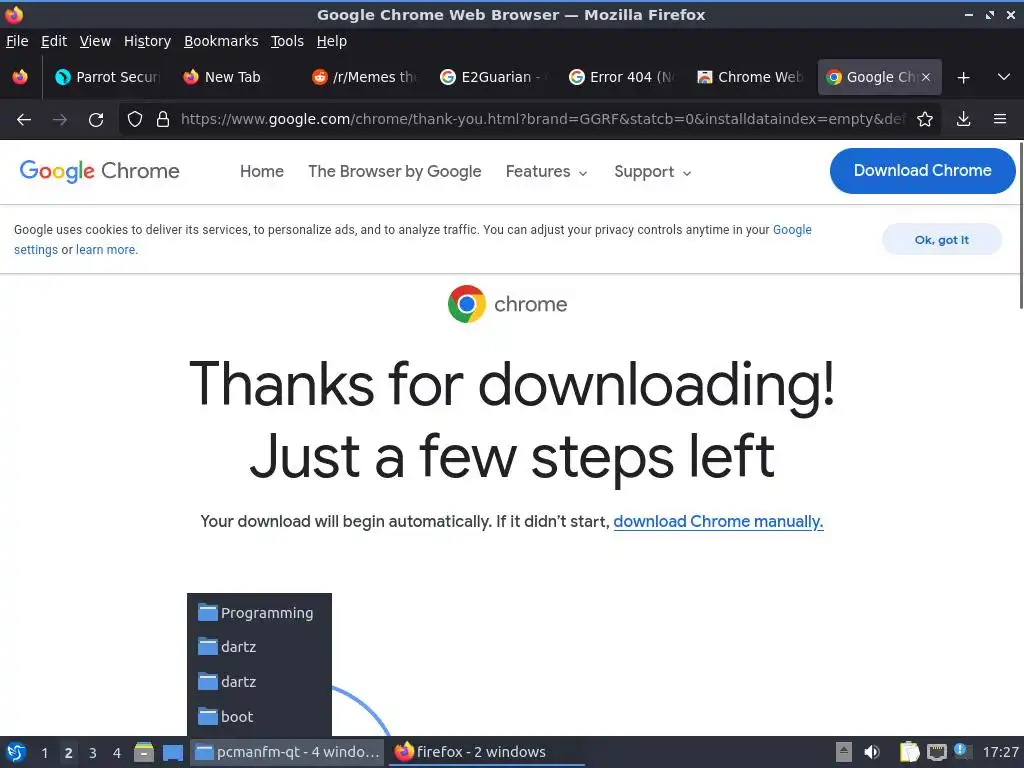
Task: Reload the current page
Action: [96, 120]
